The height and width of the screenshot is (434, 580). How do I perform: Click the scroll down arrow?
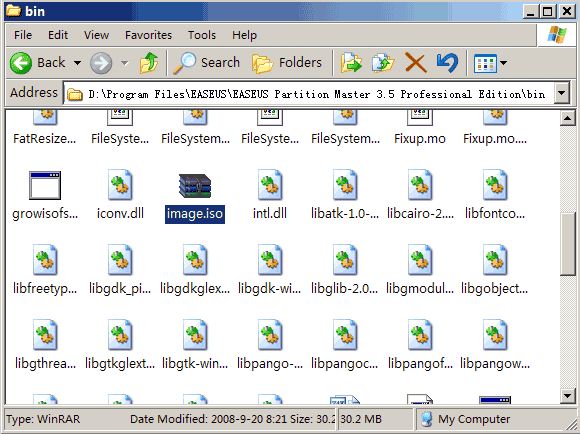point(567,396)
